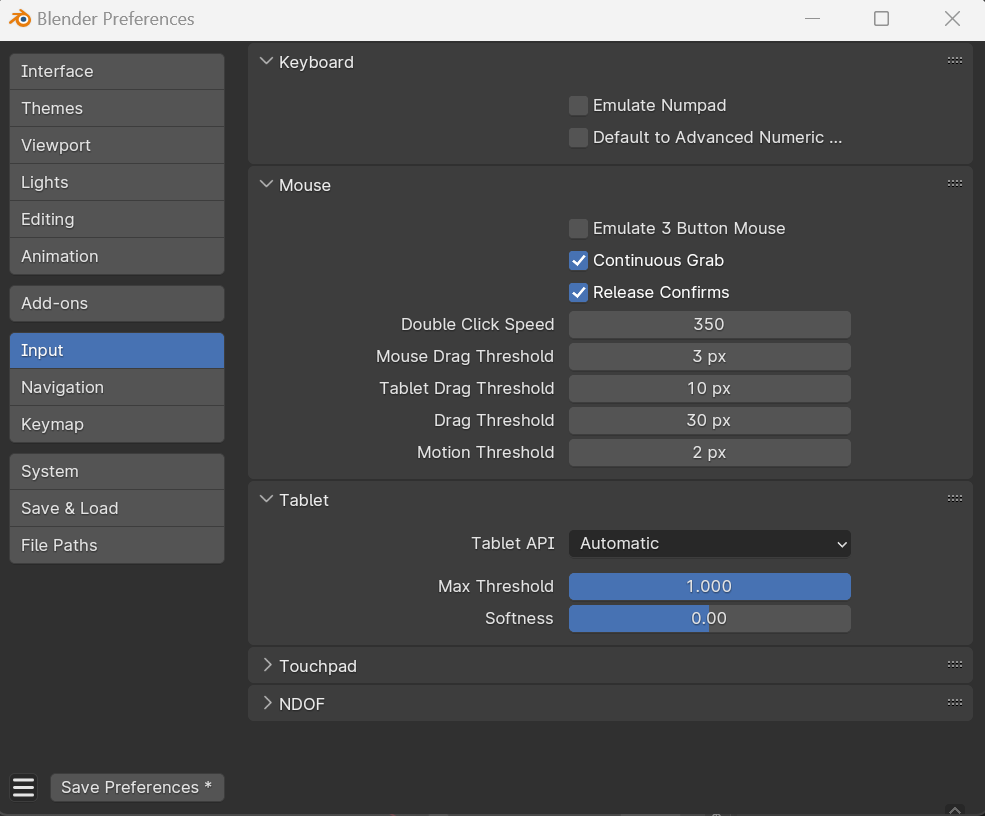Adjust the tablet Softness slider
Viewport: 985px width, 816px height.
click(x=709, y=618)
